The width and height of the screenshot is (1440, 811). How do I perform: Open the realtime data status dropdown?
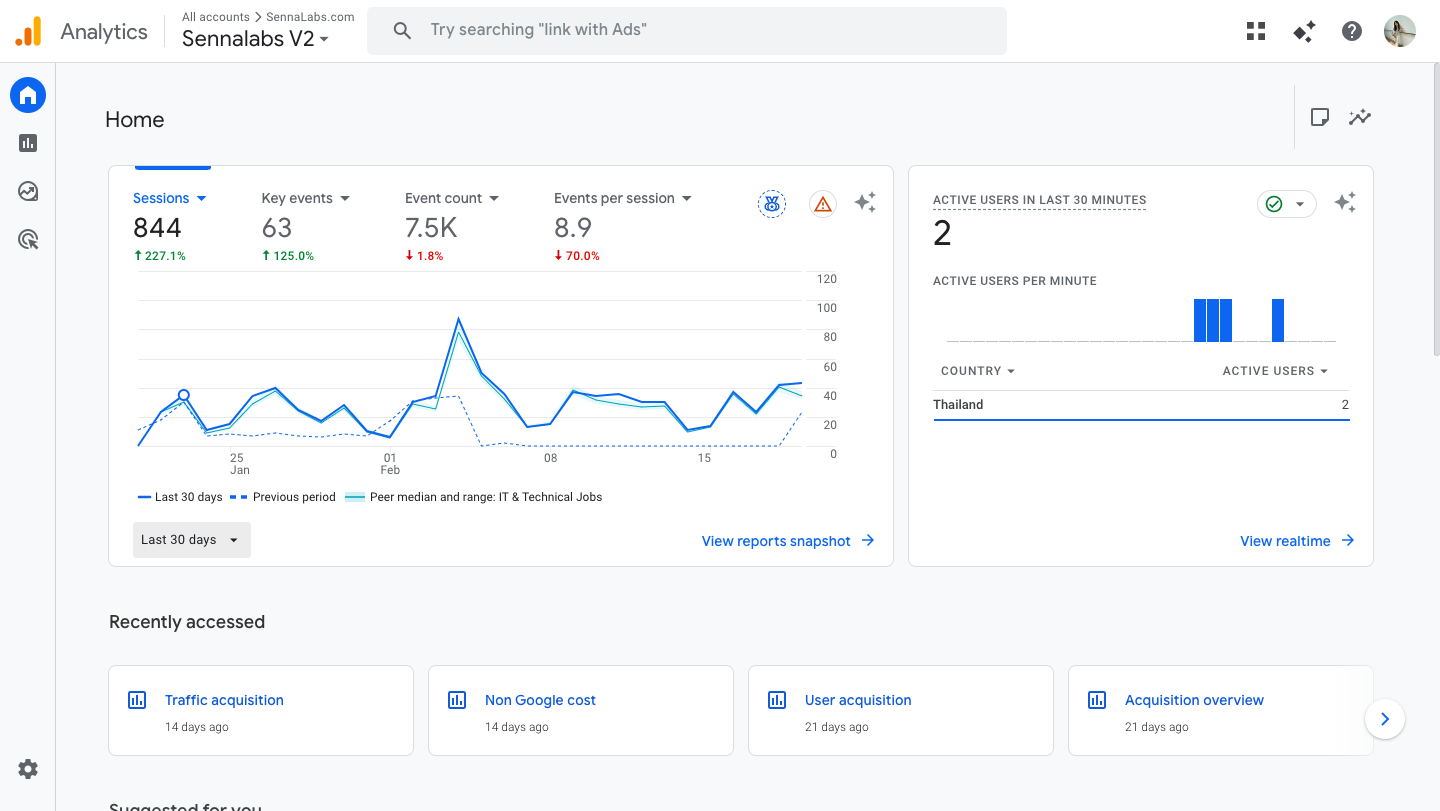[1286, 204]
